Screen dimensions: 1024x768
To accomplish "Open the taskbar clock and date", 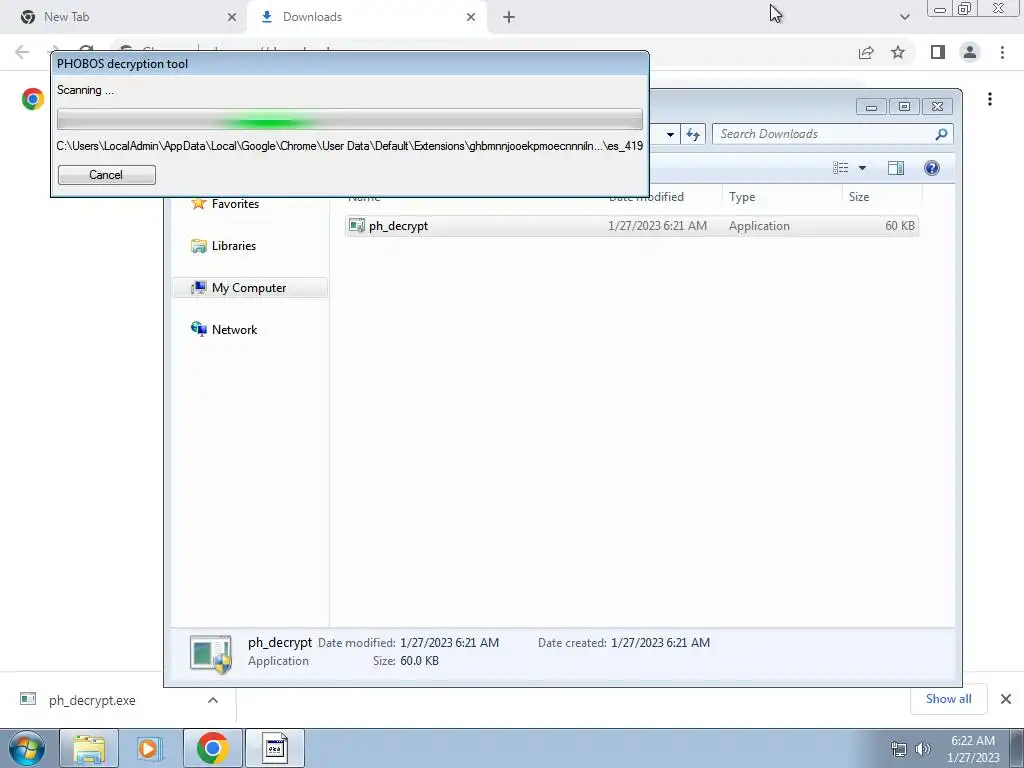I will point(973,749).
